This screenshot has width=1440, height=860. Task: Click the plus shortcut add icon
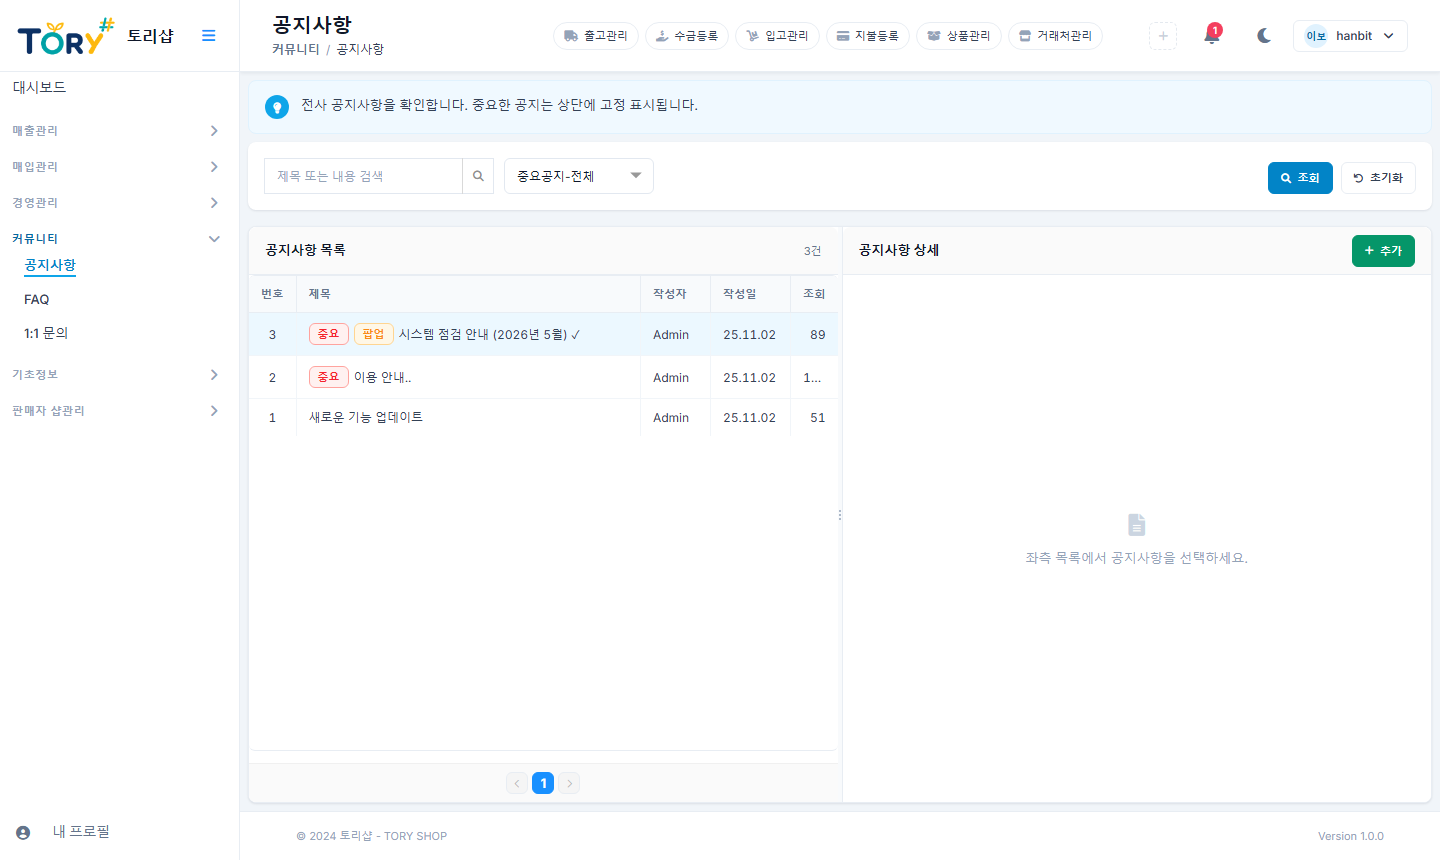pyautogui.click(x=1163, y=36)
